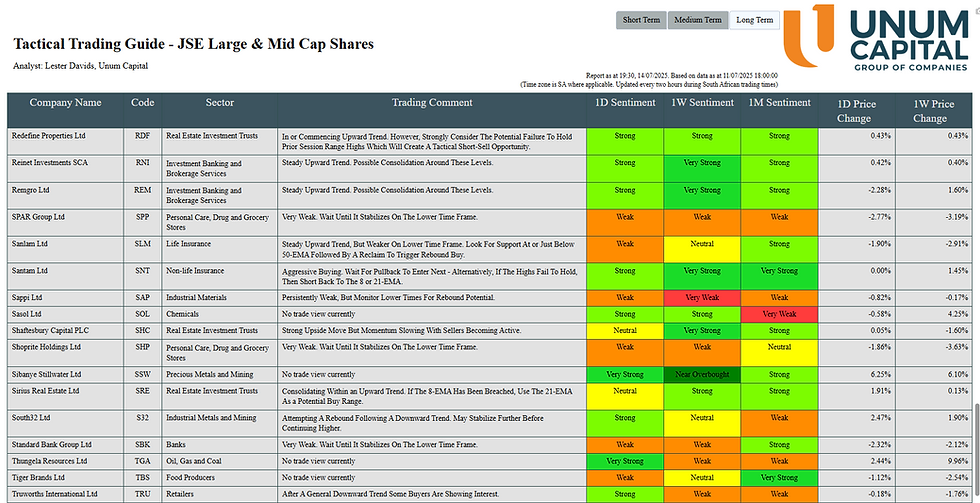
Task: Click the S32 share code
Action: pos(142,417)
